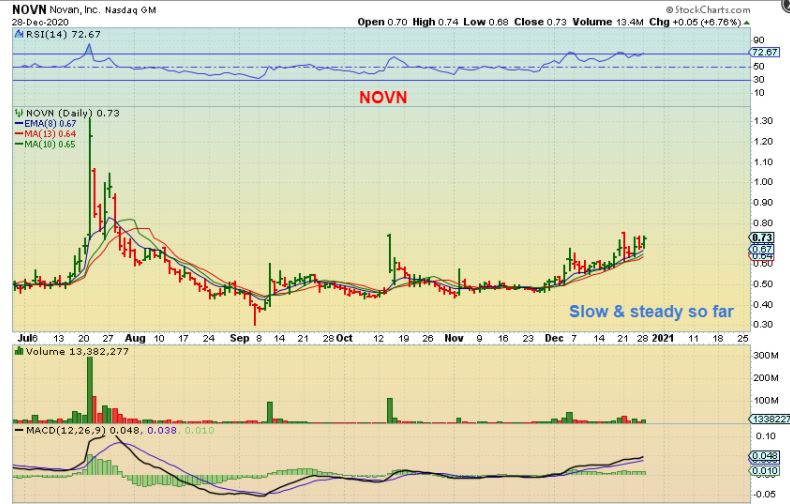790x504 pixels.
Task: Click the Jul label on date axis
Action: (23, 338)
